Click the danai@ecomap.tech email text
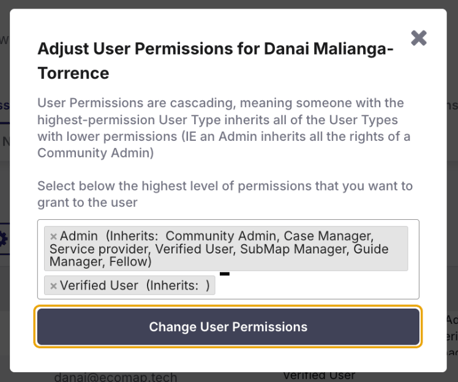 (116, 377)
